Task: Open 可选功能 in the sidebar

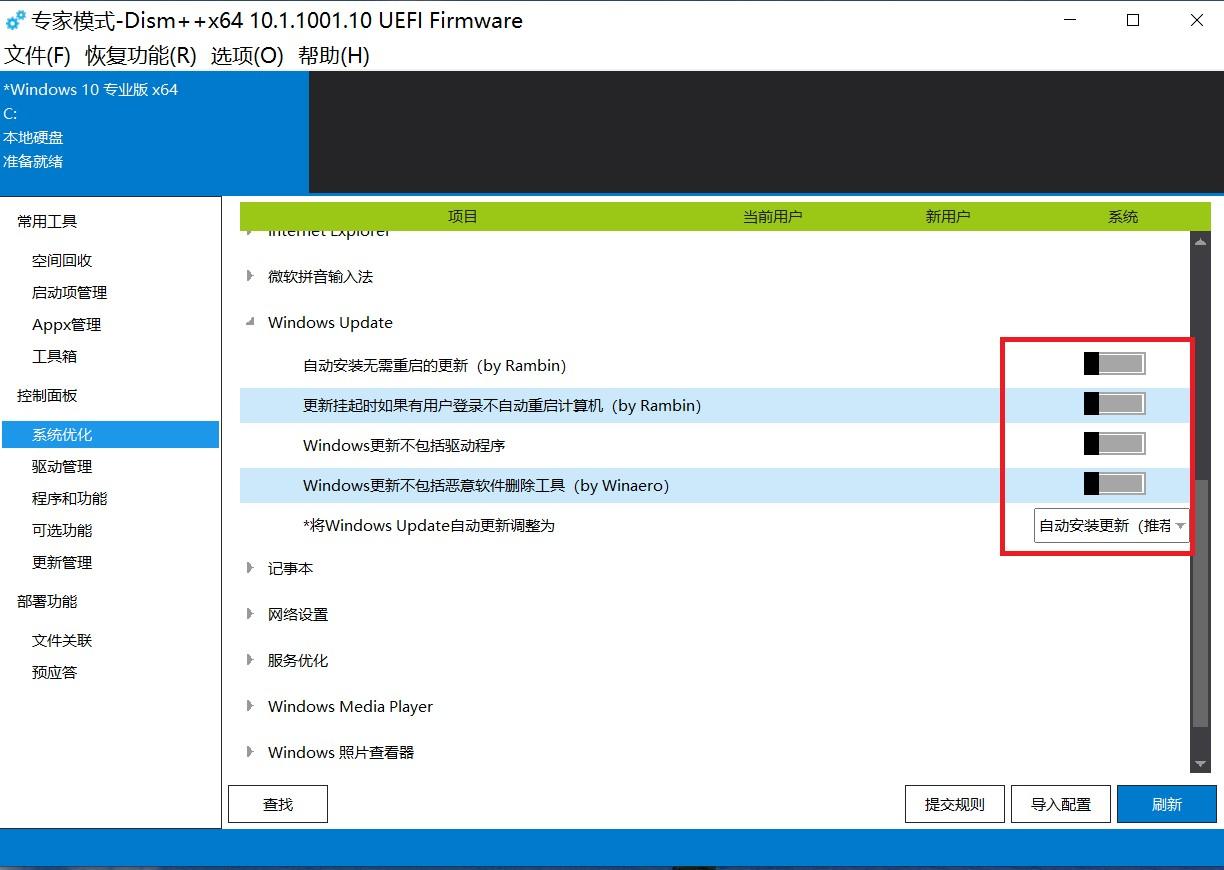Action: [x=62, y=530]
